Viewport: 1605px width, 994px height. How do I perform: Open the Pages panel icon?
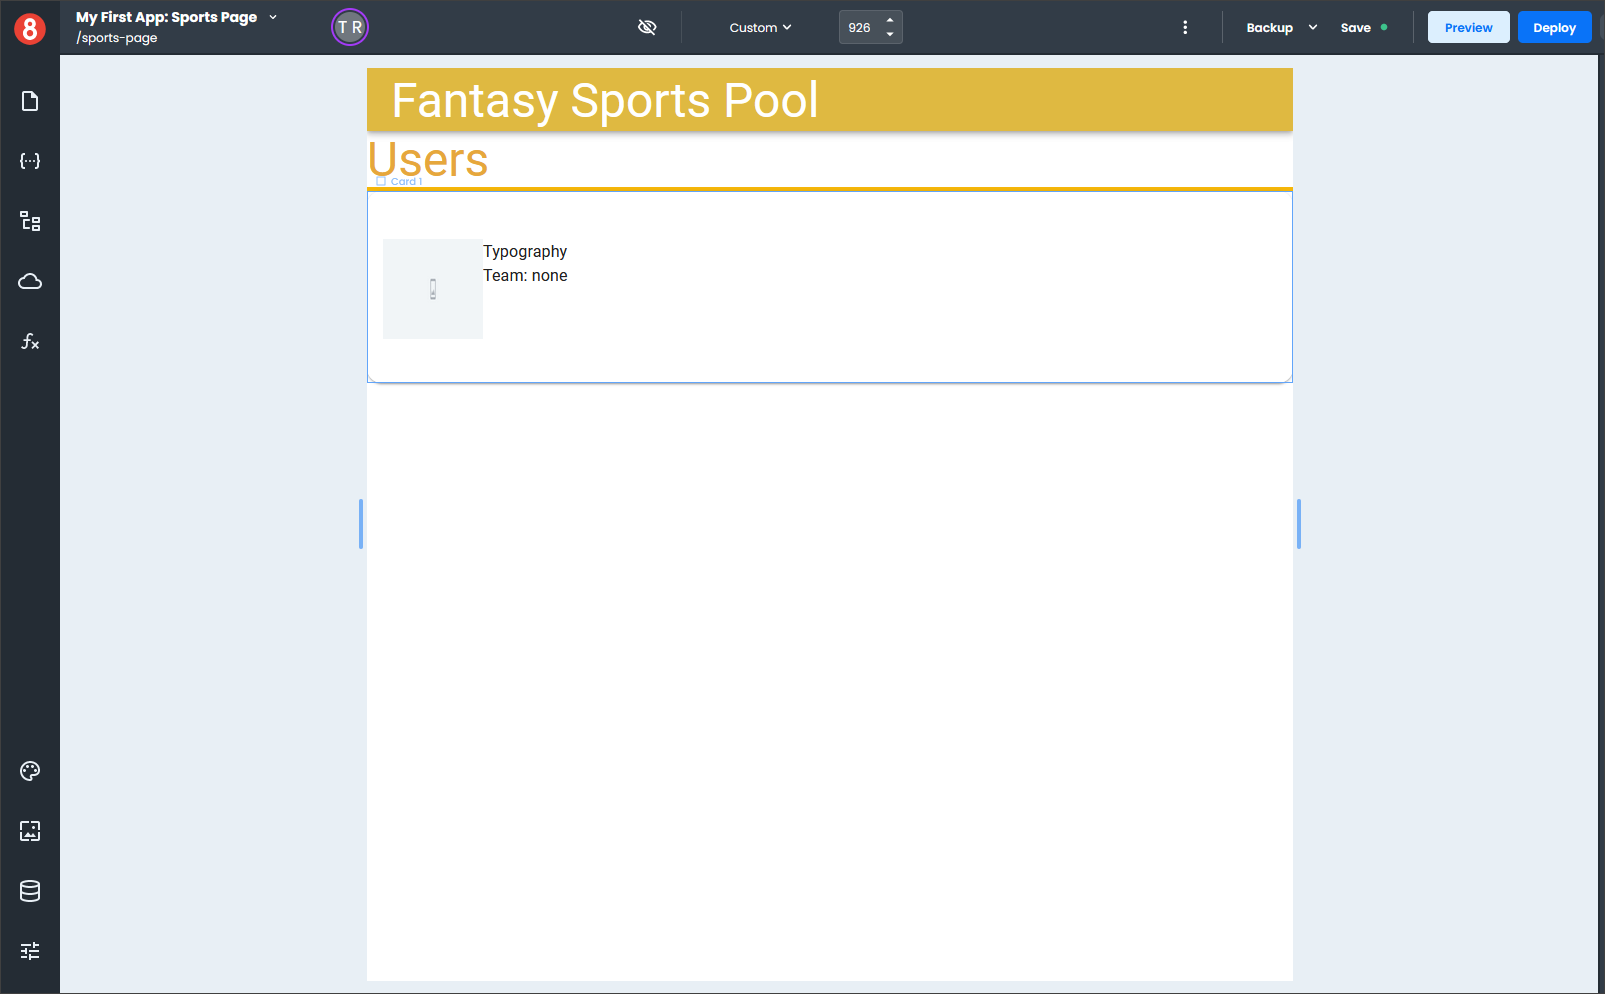(30, 101)
